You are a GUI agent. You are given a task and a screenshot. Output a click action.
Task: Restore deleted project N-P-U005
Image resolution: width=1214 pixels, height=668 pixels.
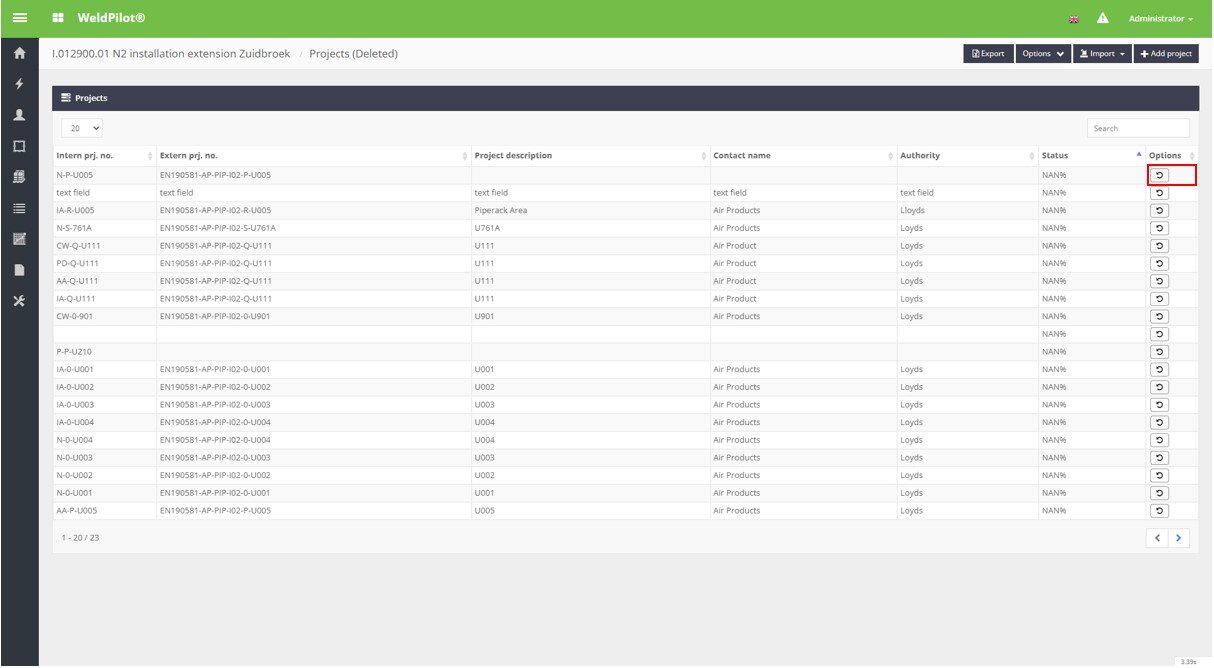point(1159,175)
